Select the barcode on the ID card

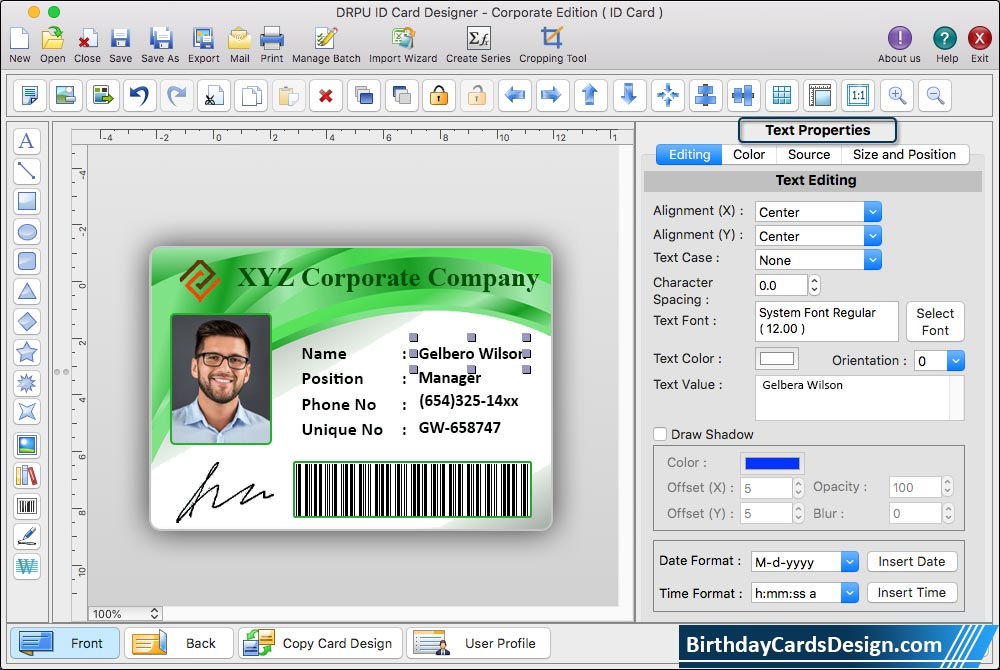(x=412, y=489)
